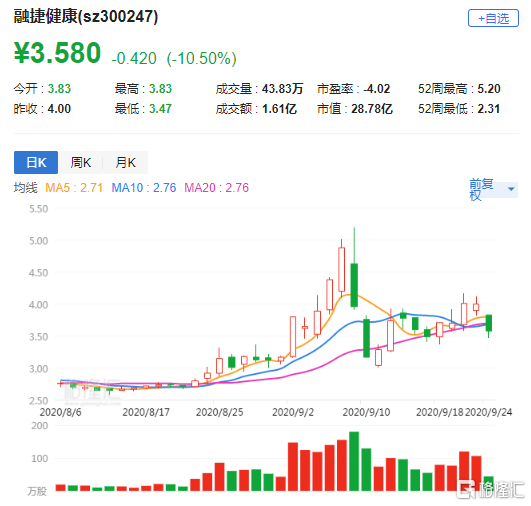Switch to the 周K weekly chart tab
The image size is (531, 506).
(81, 163)
